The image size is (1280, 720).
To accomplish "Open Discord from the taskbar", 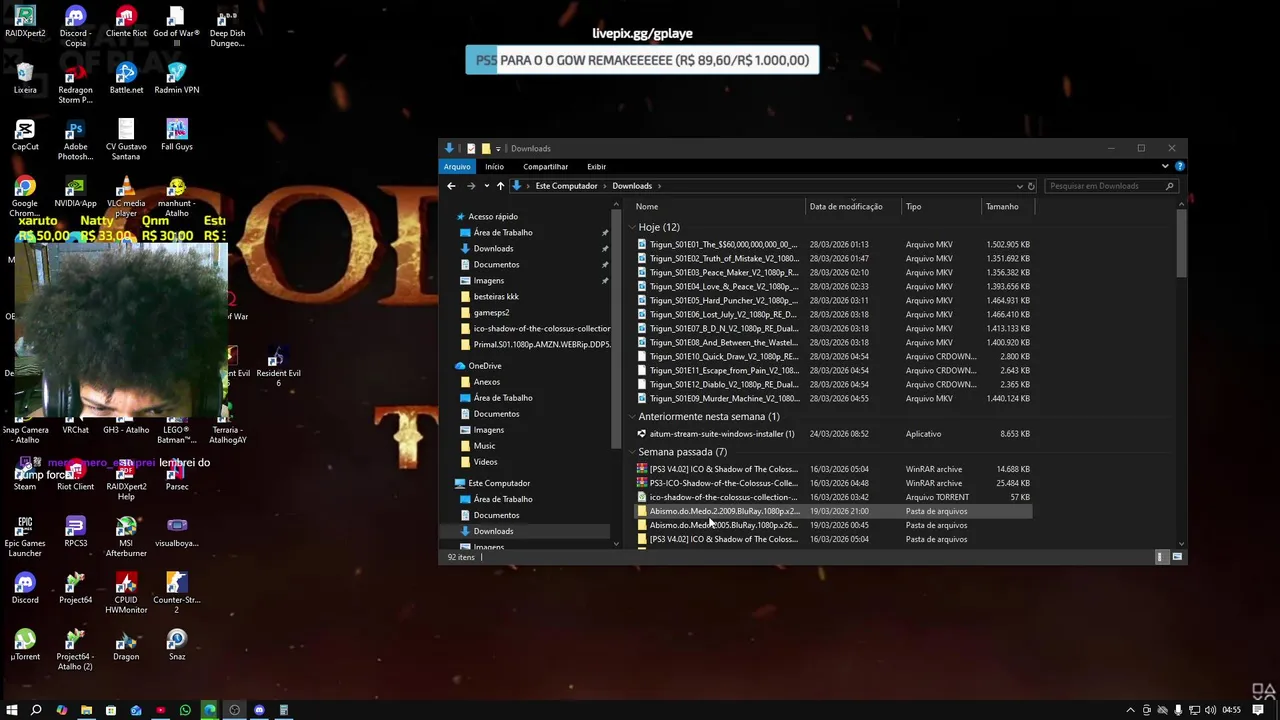I will [x=259, y=710].
